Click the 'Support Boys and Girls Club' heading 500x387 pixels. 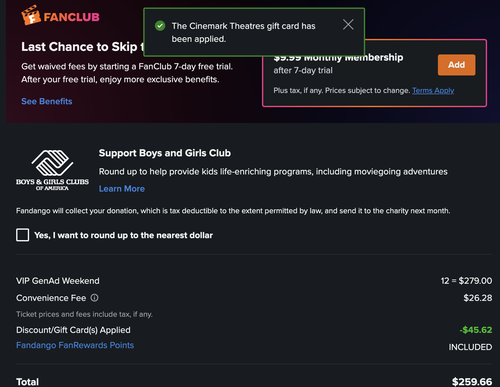pos(165,153)
